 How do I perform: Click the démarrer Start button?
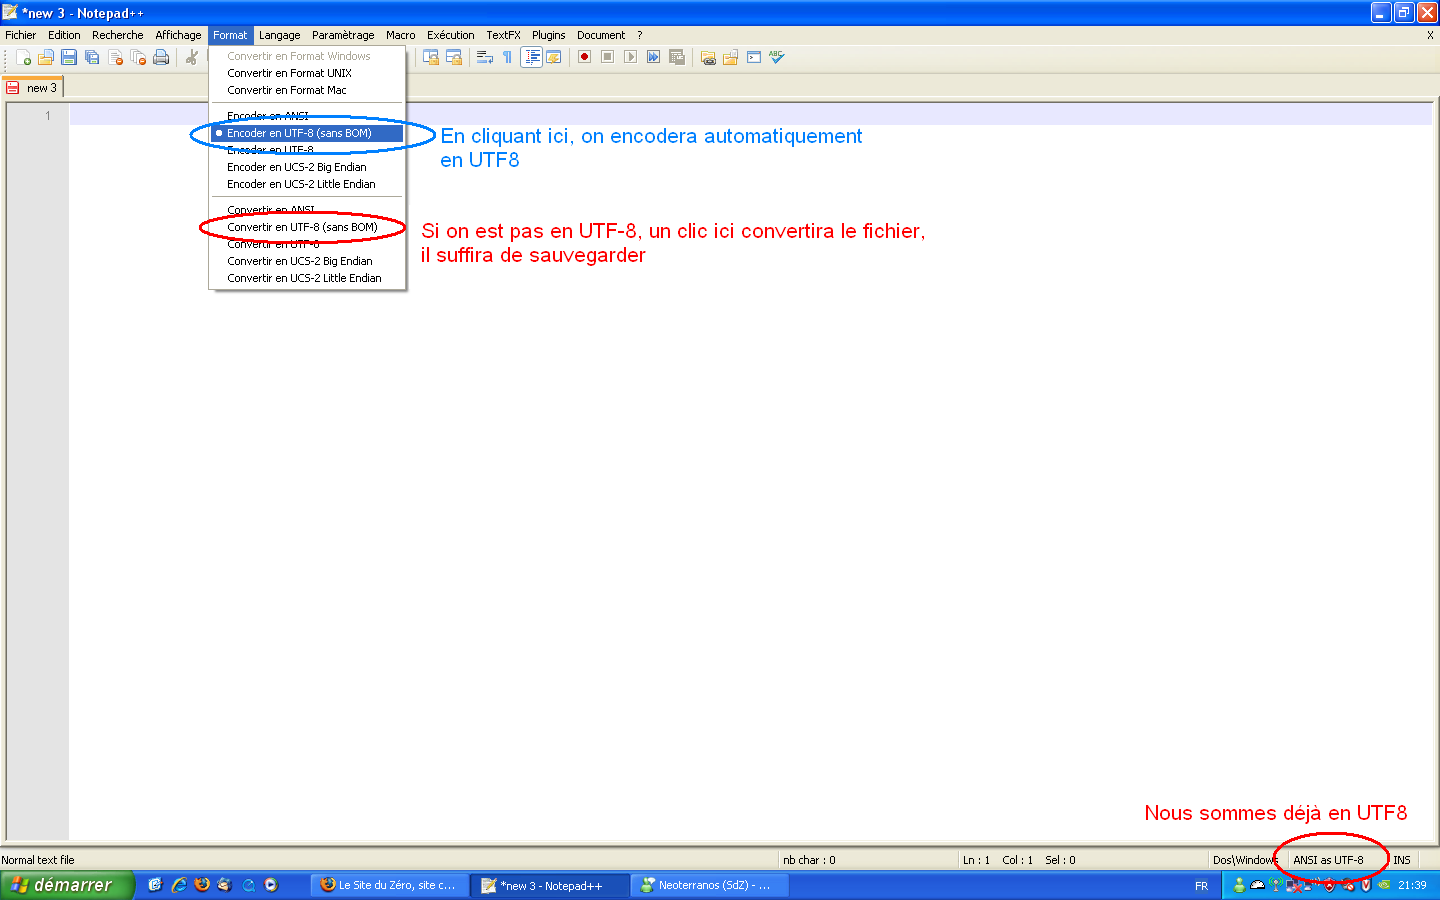[x=66, y=885]
